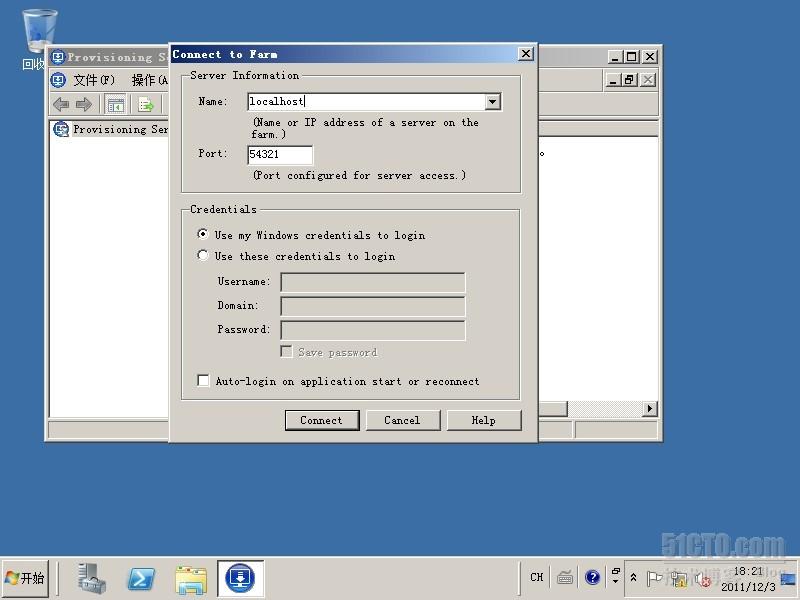
Task: Cancel the Connect to Farm dialog
Action: [403, 420]
